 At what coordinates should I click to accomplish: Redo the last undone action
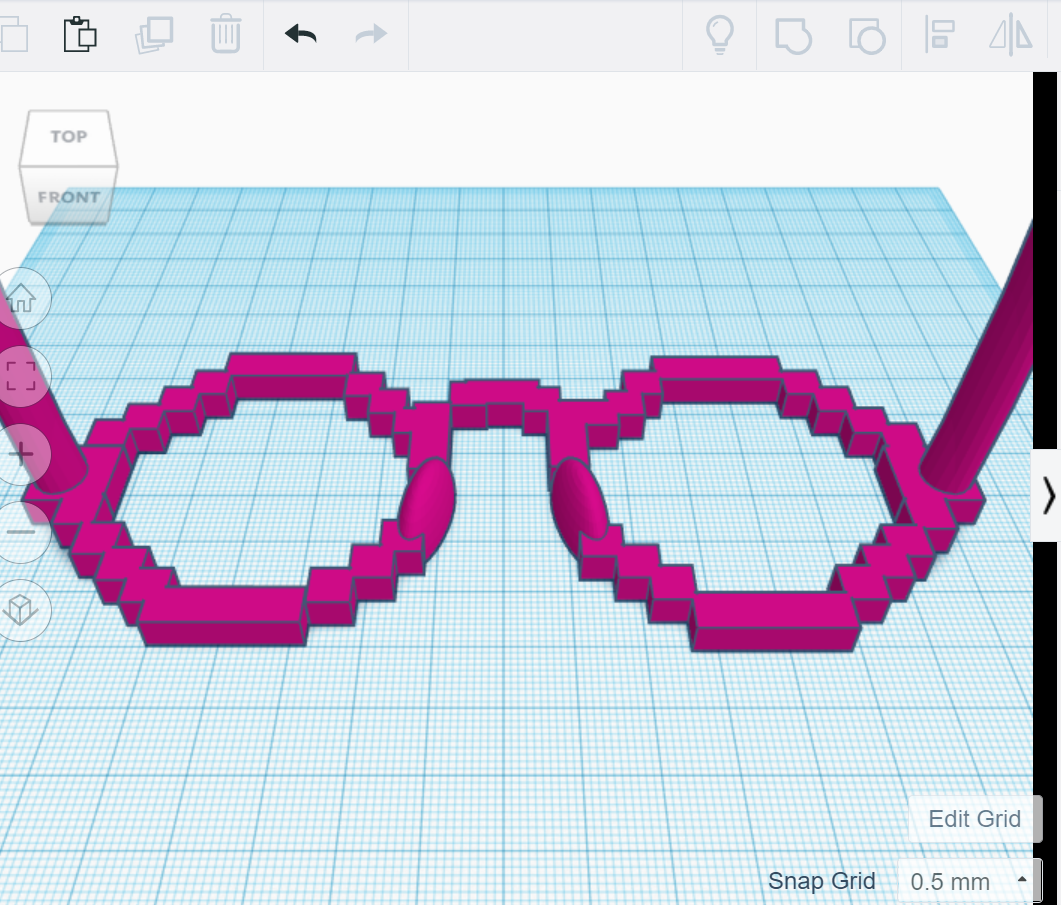pyautogui.click(x=371, y=34)
